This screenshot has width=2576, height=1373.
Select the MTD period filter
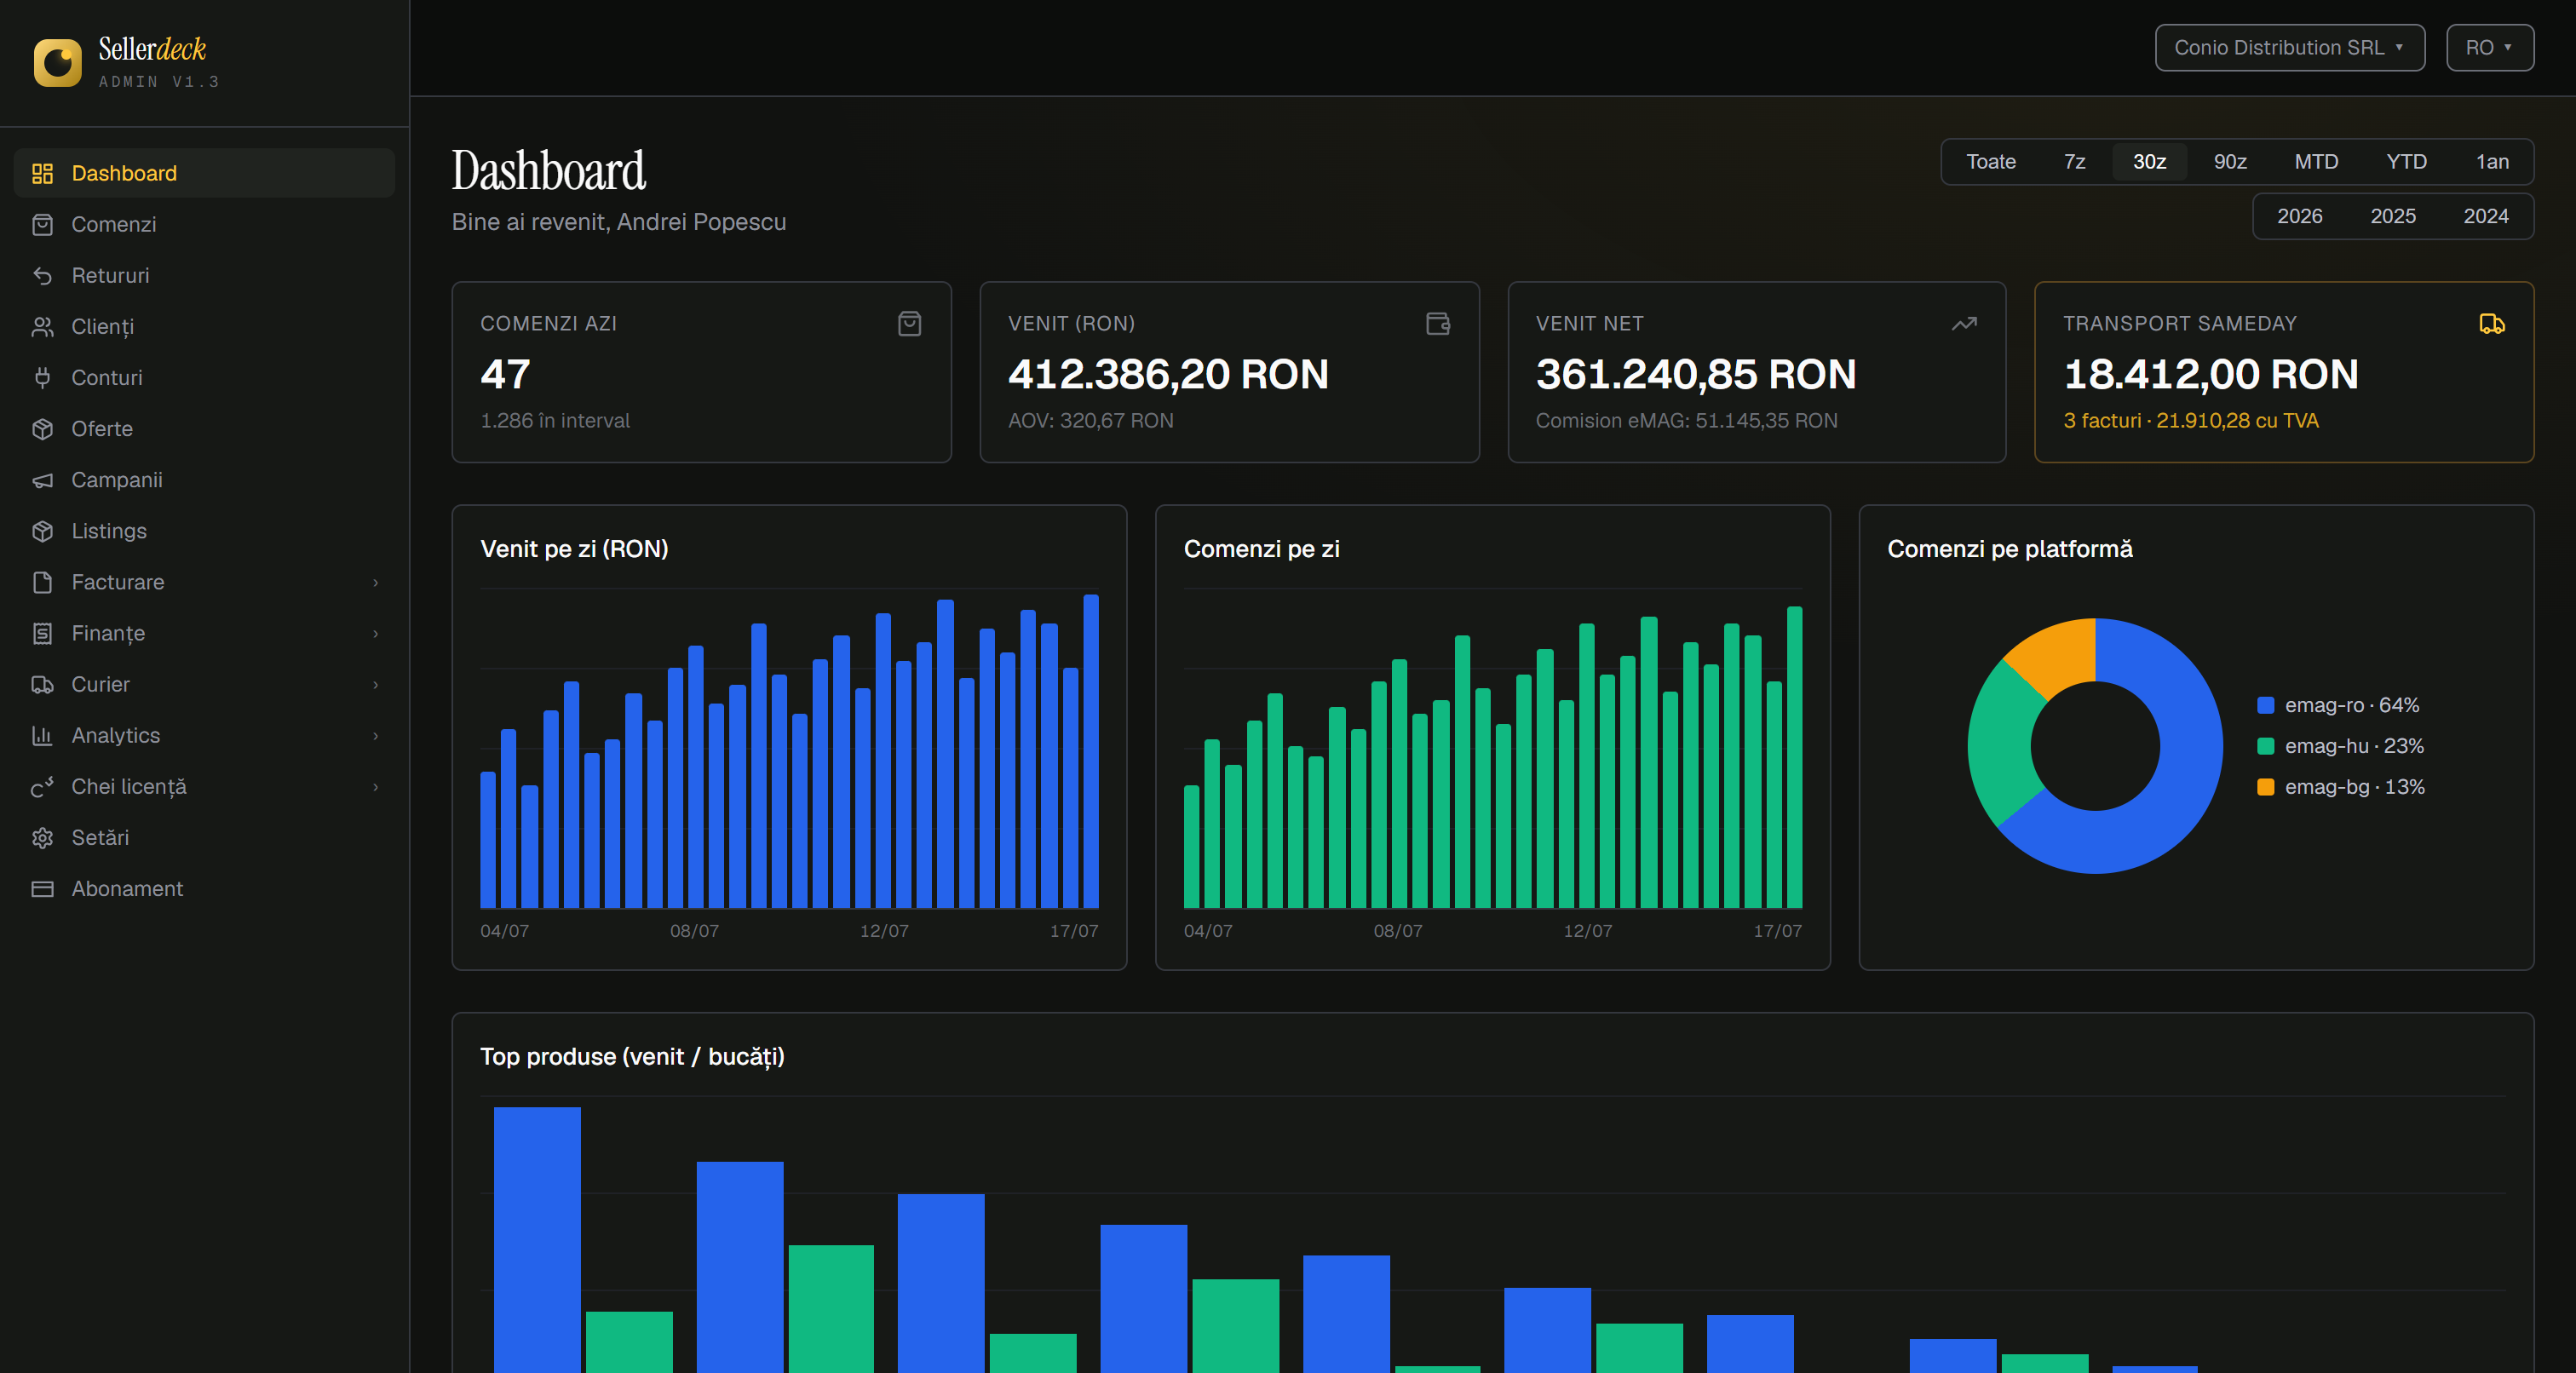click(2316, 162)
